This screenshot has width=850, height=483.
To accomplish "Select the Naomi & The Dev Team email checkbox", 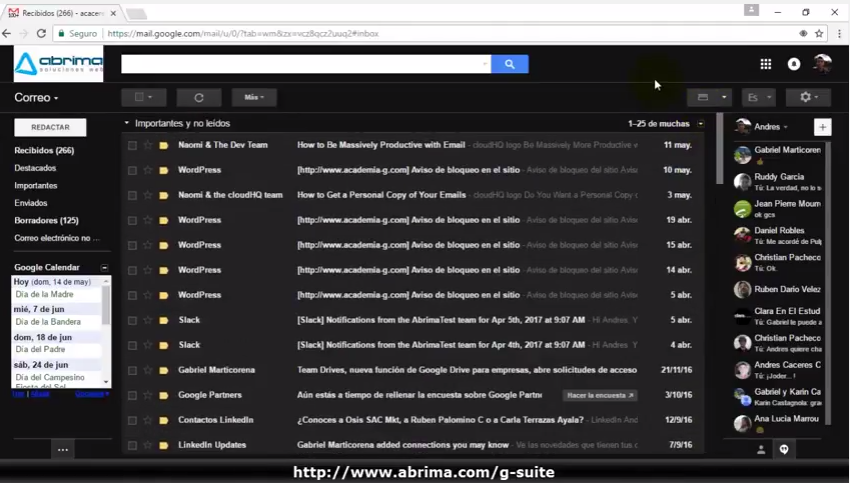I will click(132, 145).
